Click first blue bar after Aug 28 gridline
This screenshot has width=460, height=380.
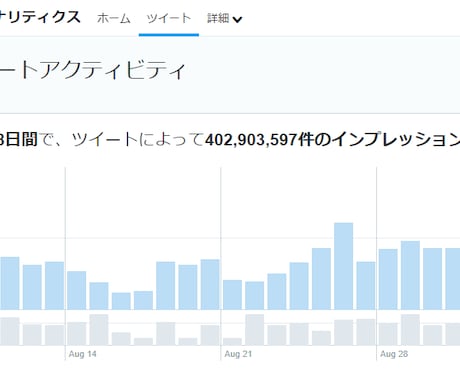pyautogui.click(x=388, y=279)
